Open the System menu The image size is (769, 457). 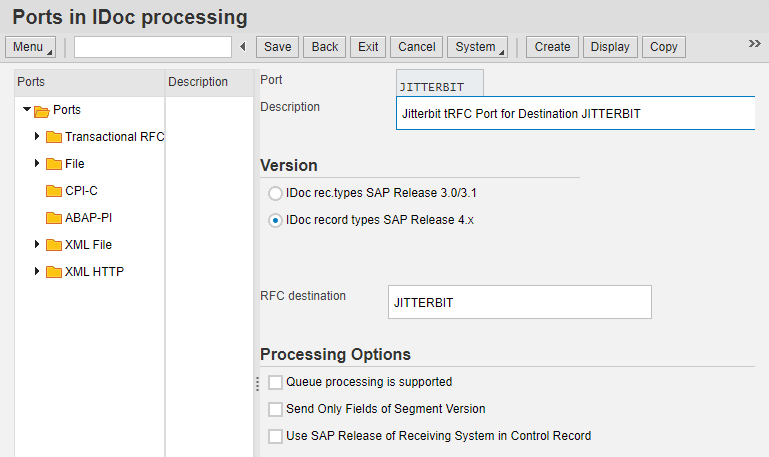(477, 47)
